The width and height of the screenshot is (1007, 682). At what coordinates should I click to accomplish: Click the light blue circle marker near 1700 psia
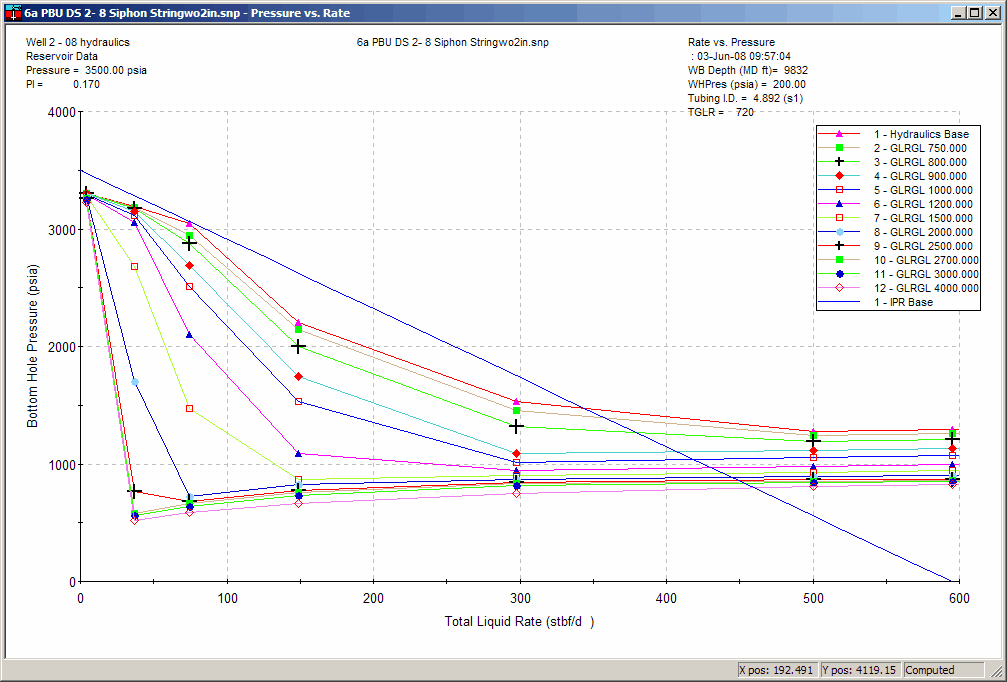(135, 382)
